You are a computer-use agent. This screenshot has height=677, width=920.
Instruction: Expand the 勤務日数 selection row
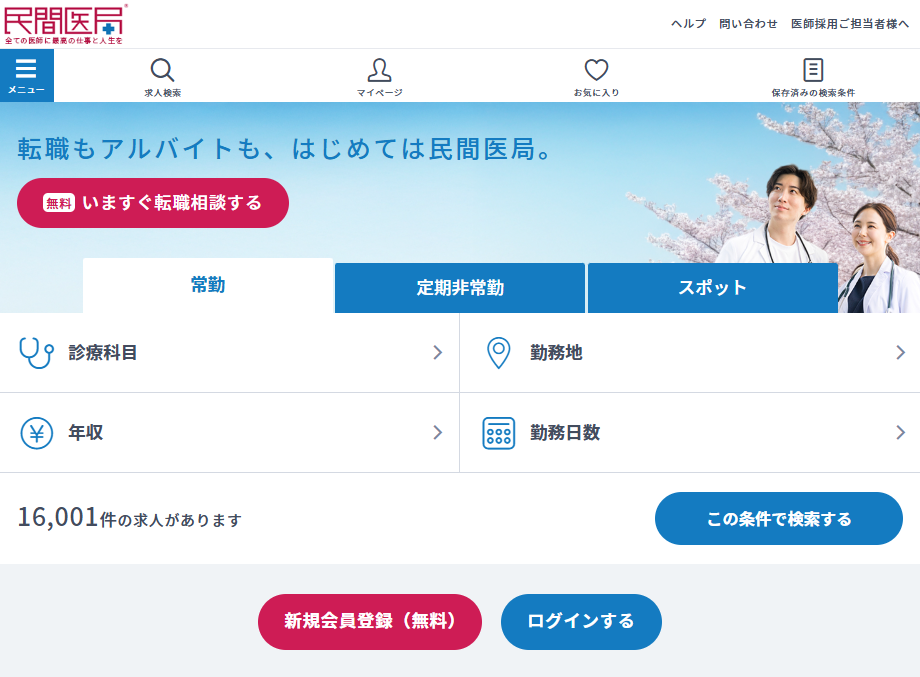689,433
